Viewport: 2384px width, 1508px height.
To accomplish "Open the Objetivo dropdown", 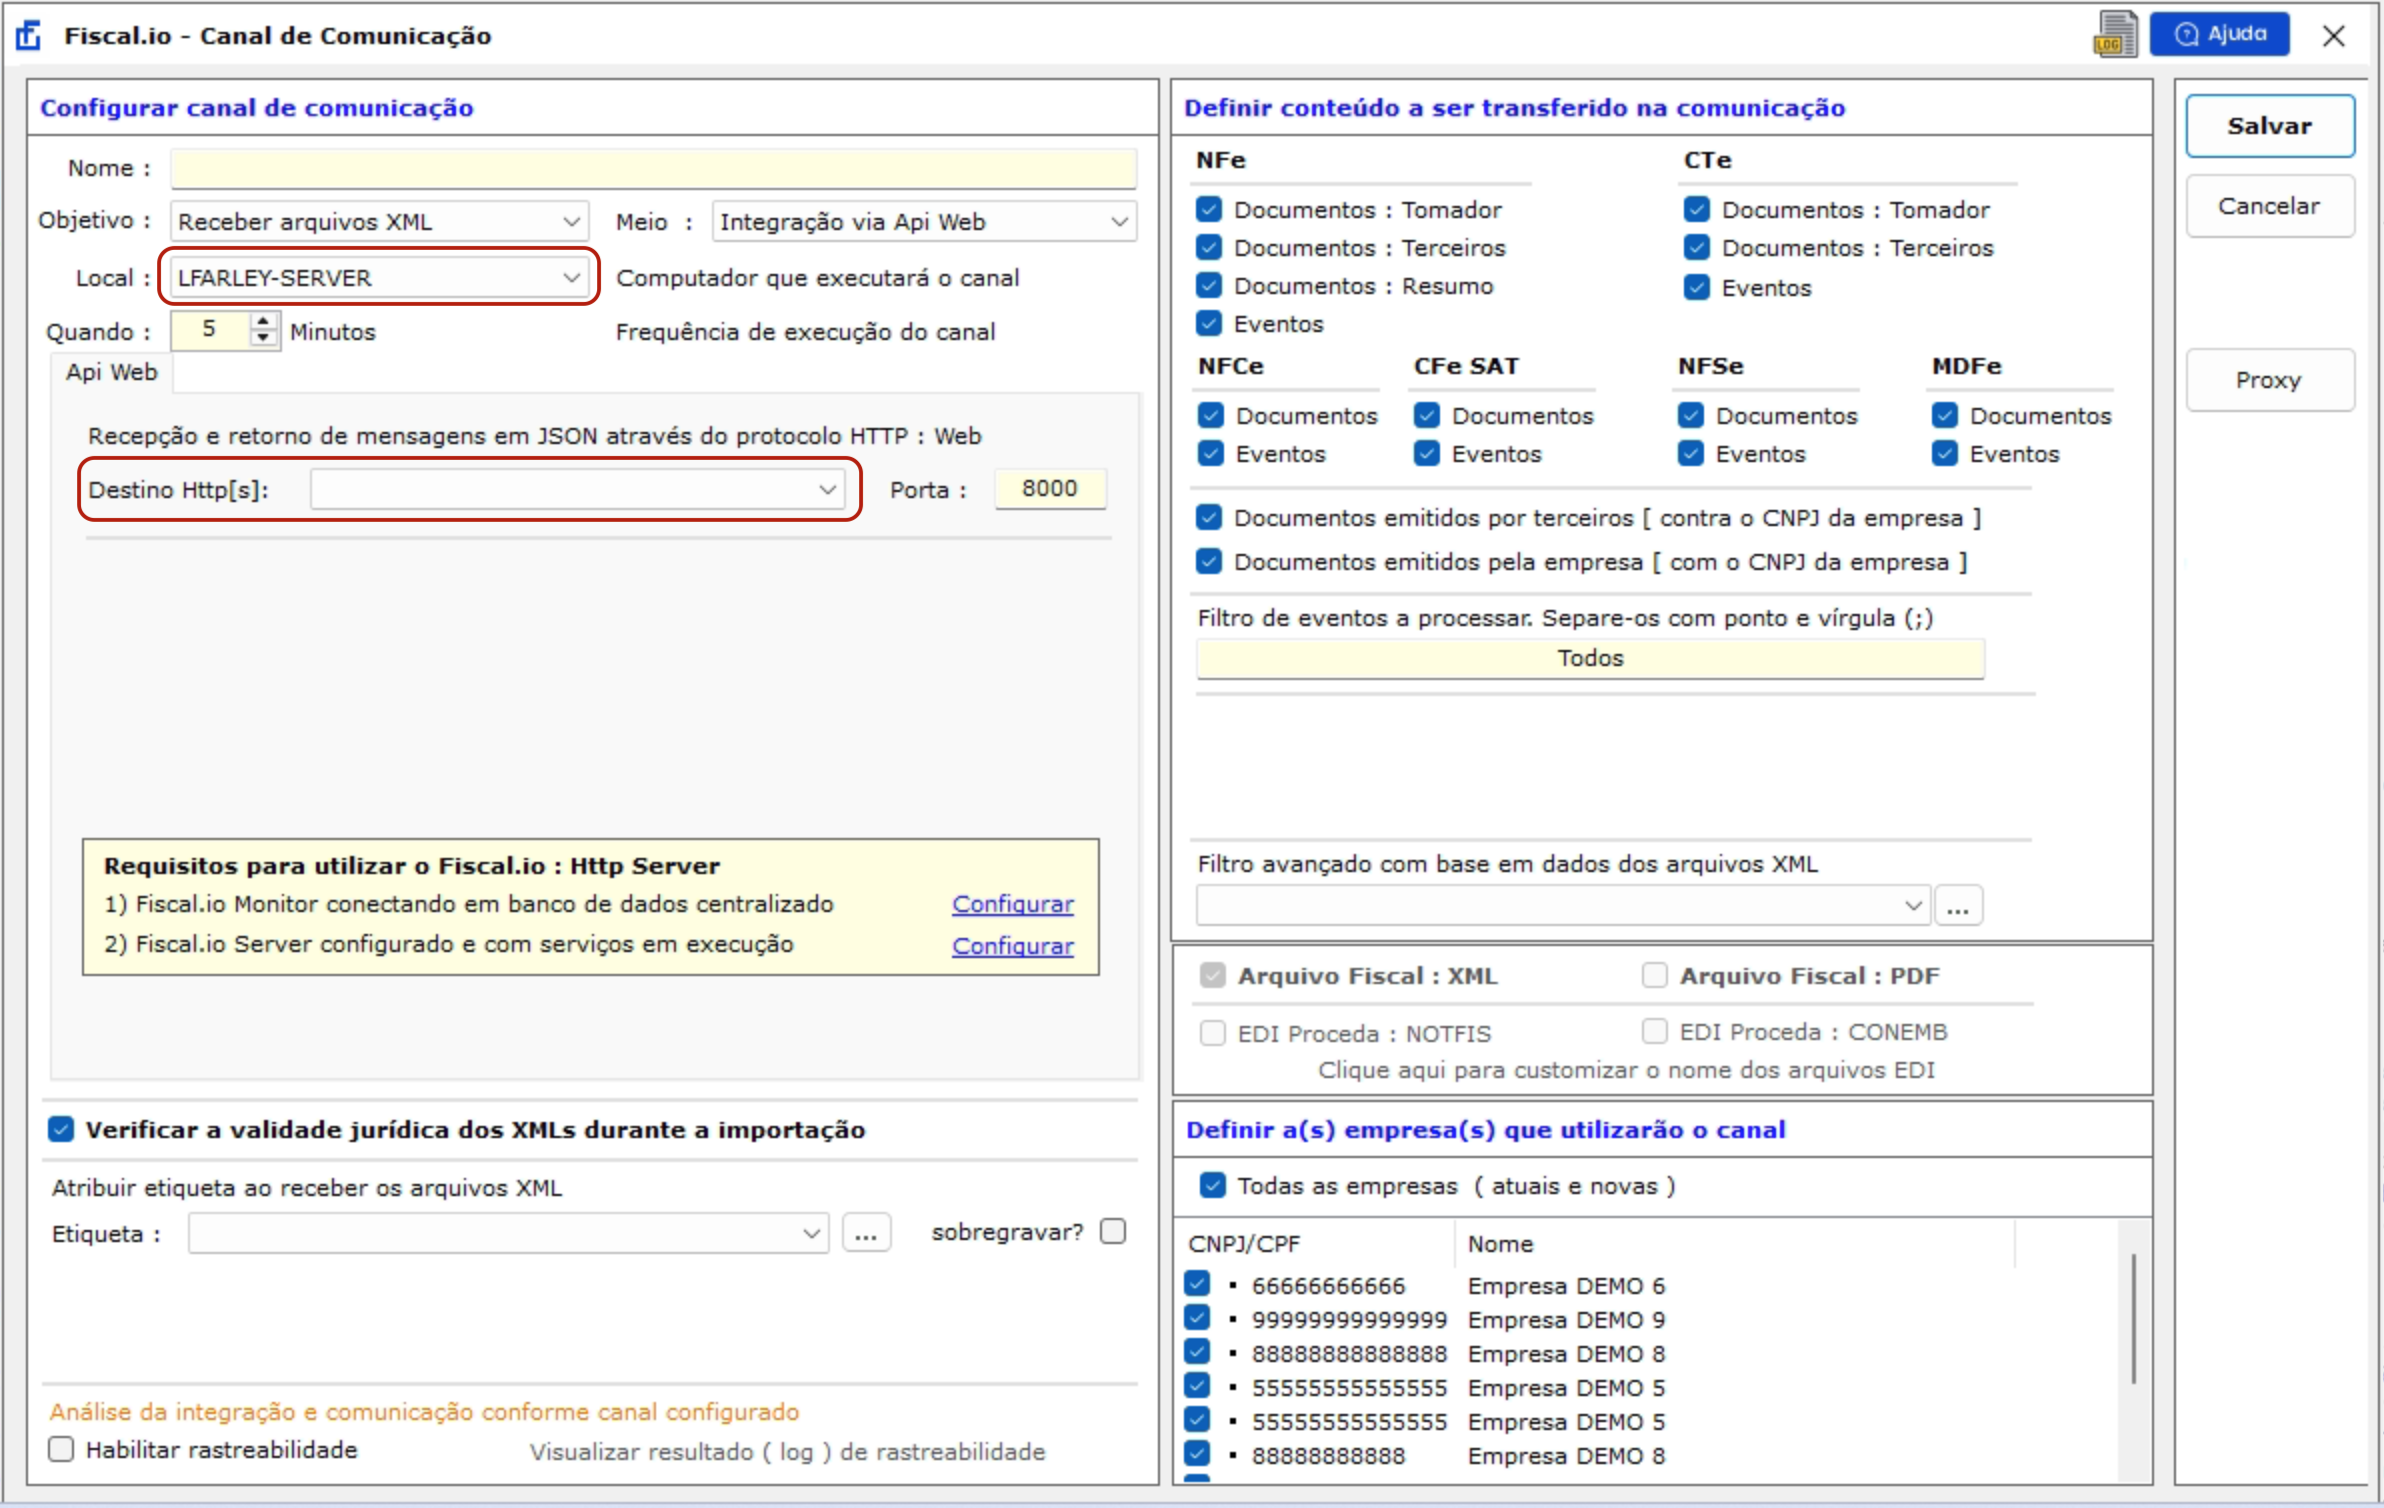I will click(x=379, y=221).
